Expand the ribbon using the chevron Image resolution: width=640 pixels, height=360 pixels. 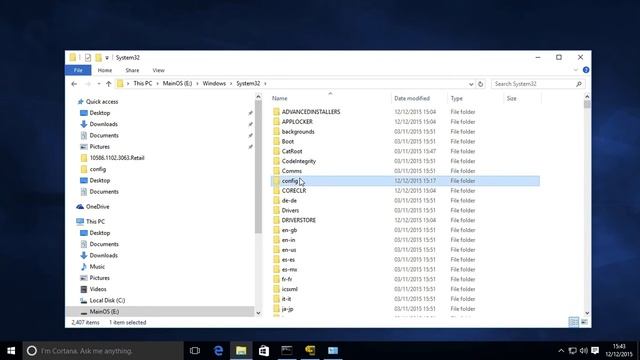pyautogui.click(x=576, y=70)
